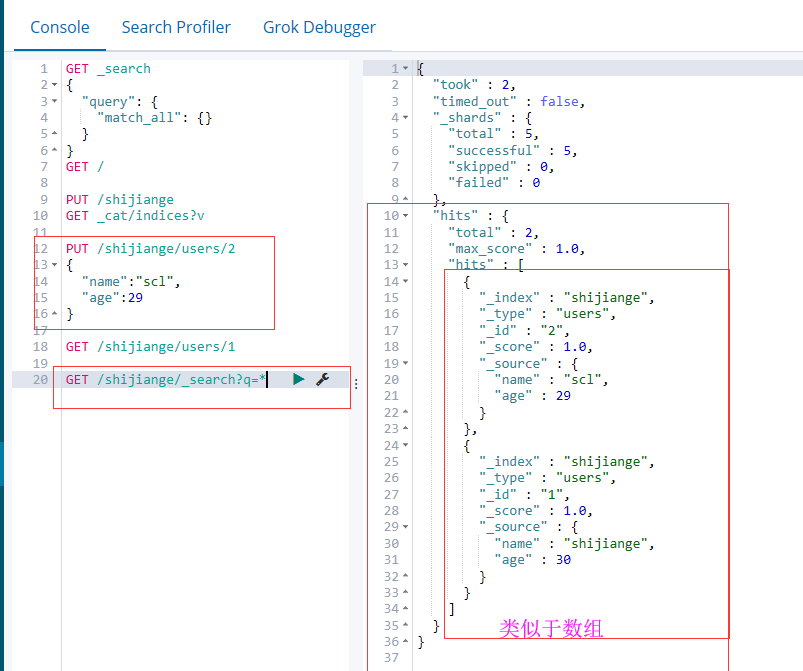Collapse the PUT body at editor line 13
The image size is (803, 671).
click(55, 265)
